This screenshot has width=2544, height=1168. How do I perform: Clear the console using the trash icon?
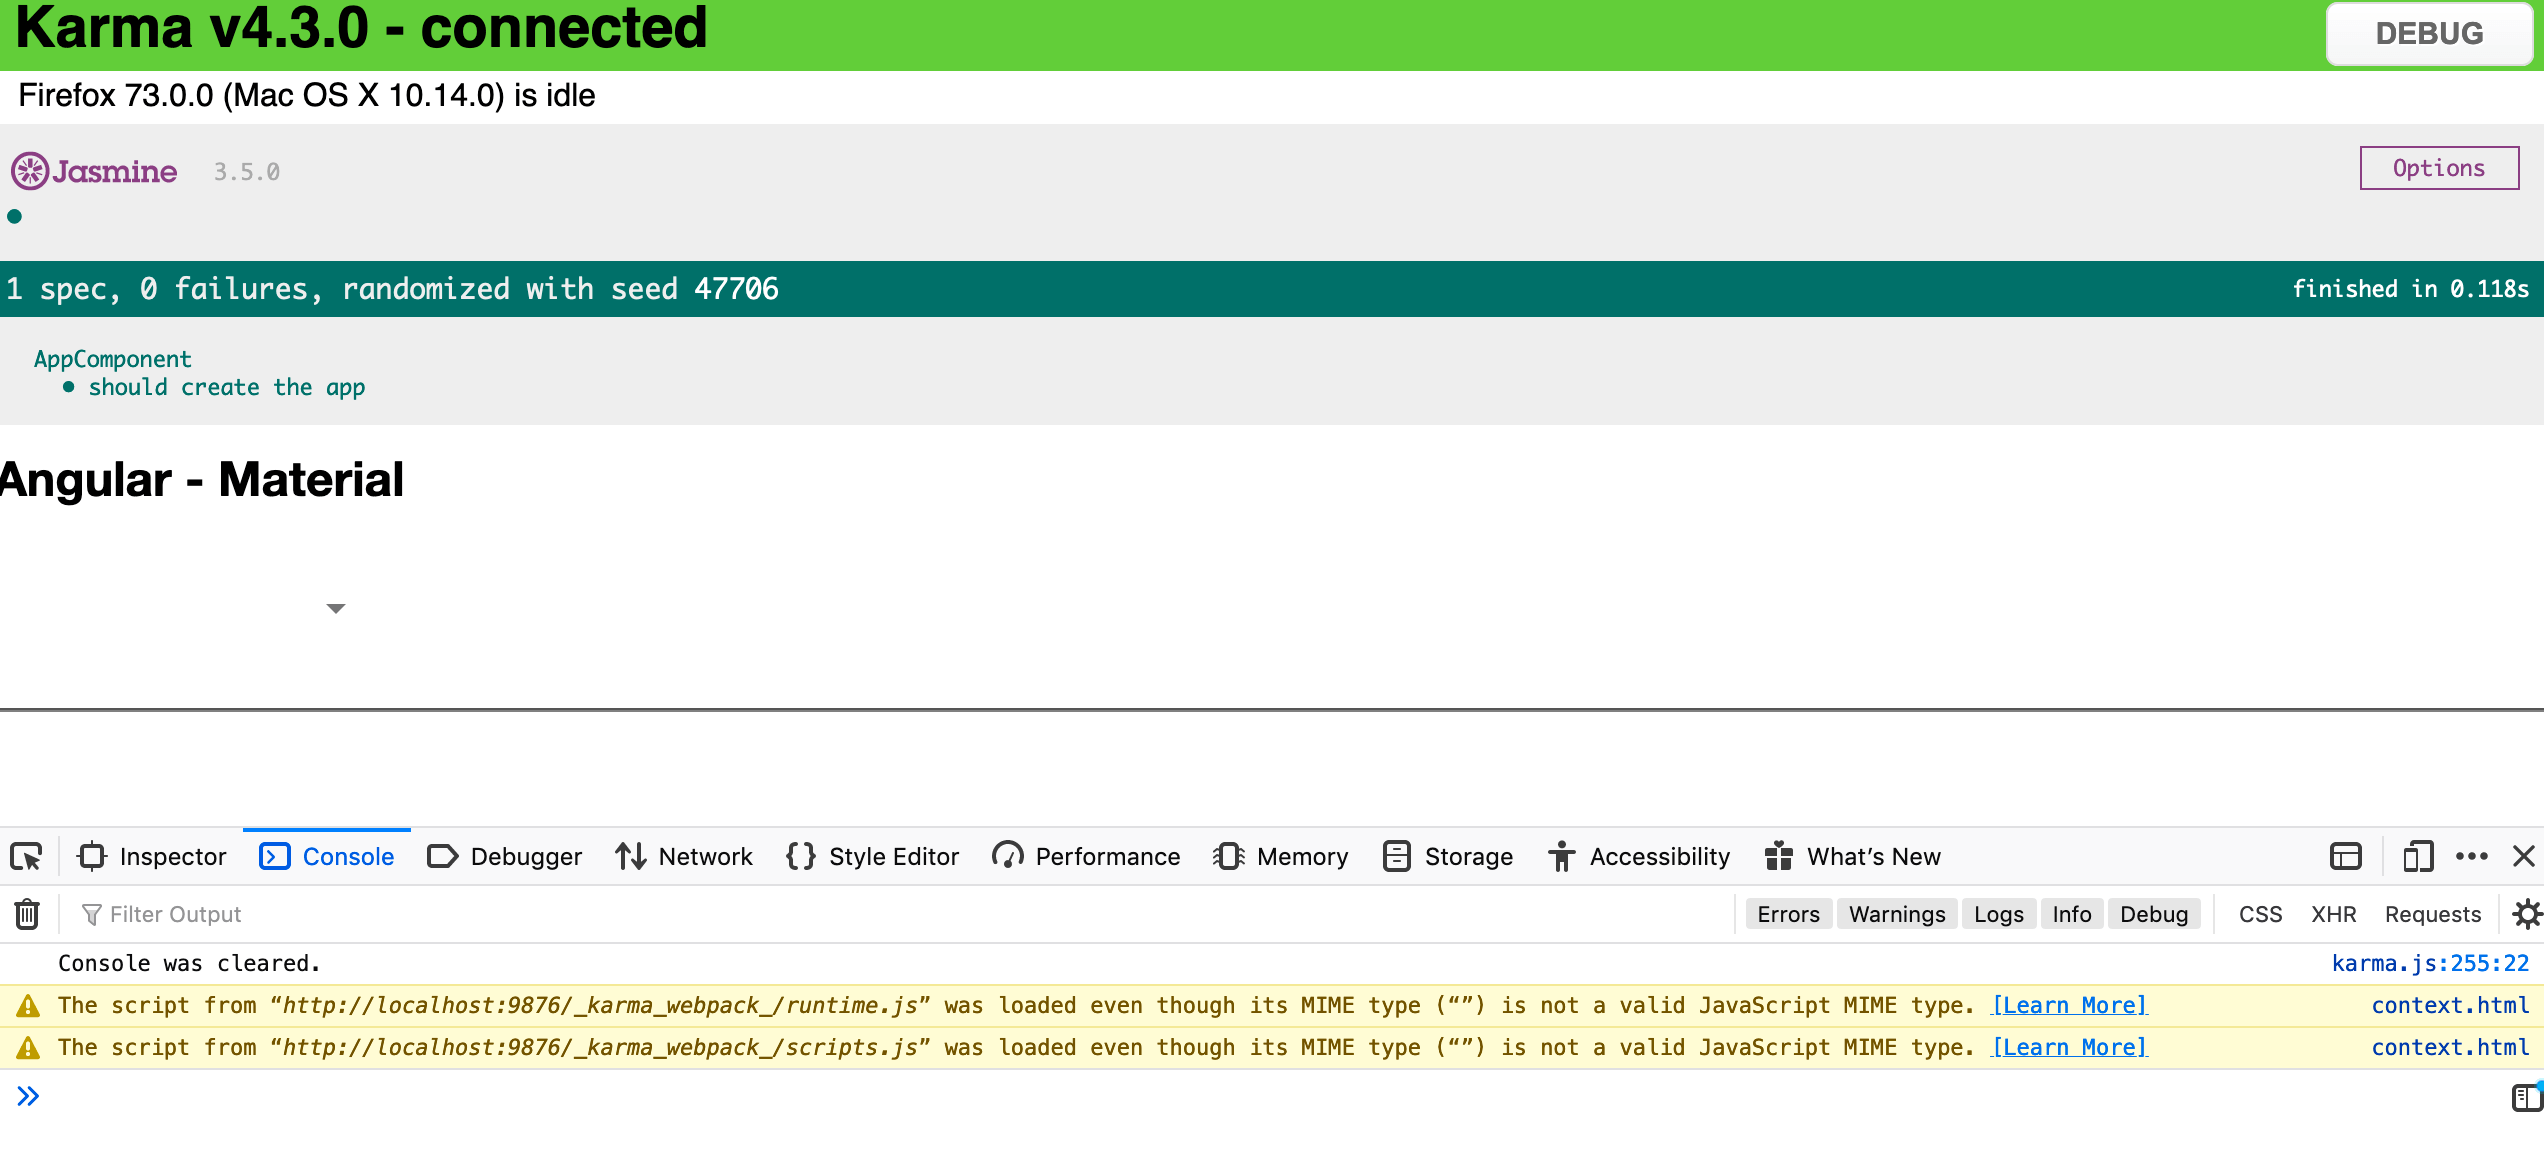coord(26,913)
